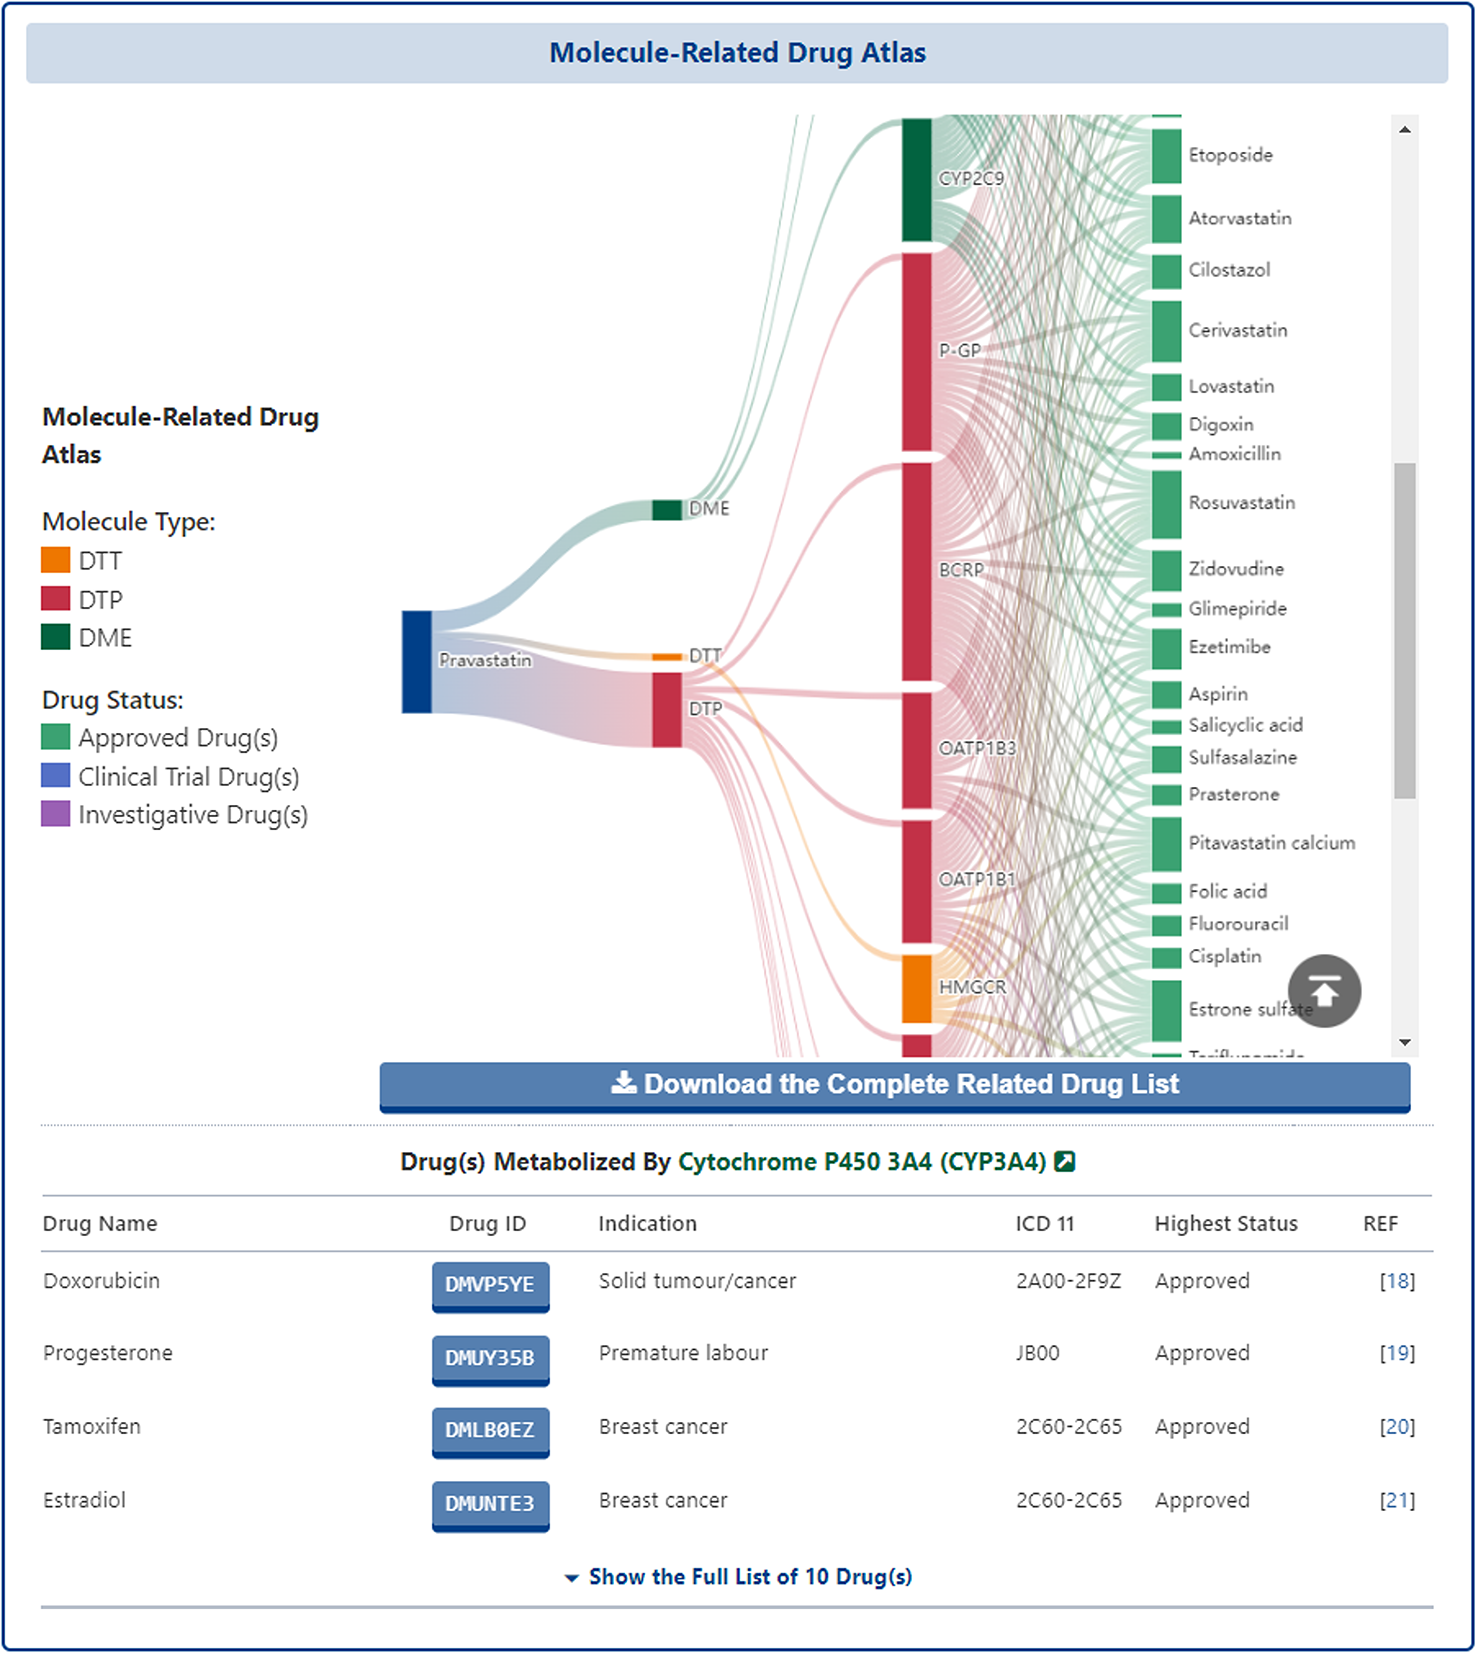Click the orange DTT legend swatch
This screenshot has height=1674, width=1476.
tap(56, 560)
